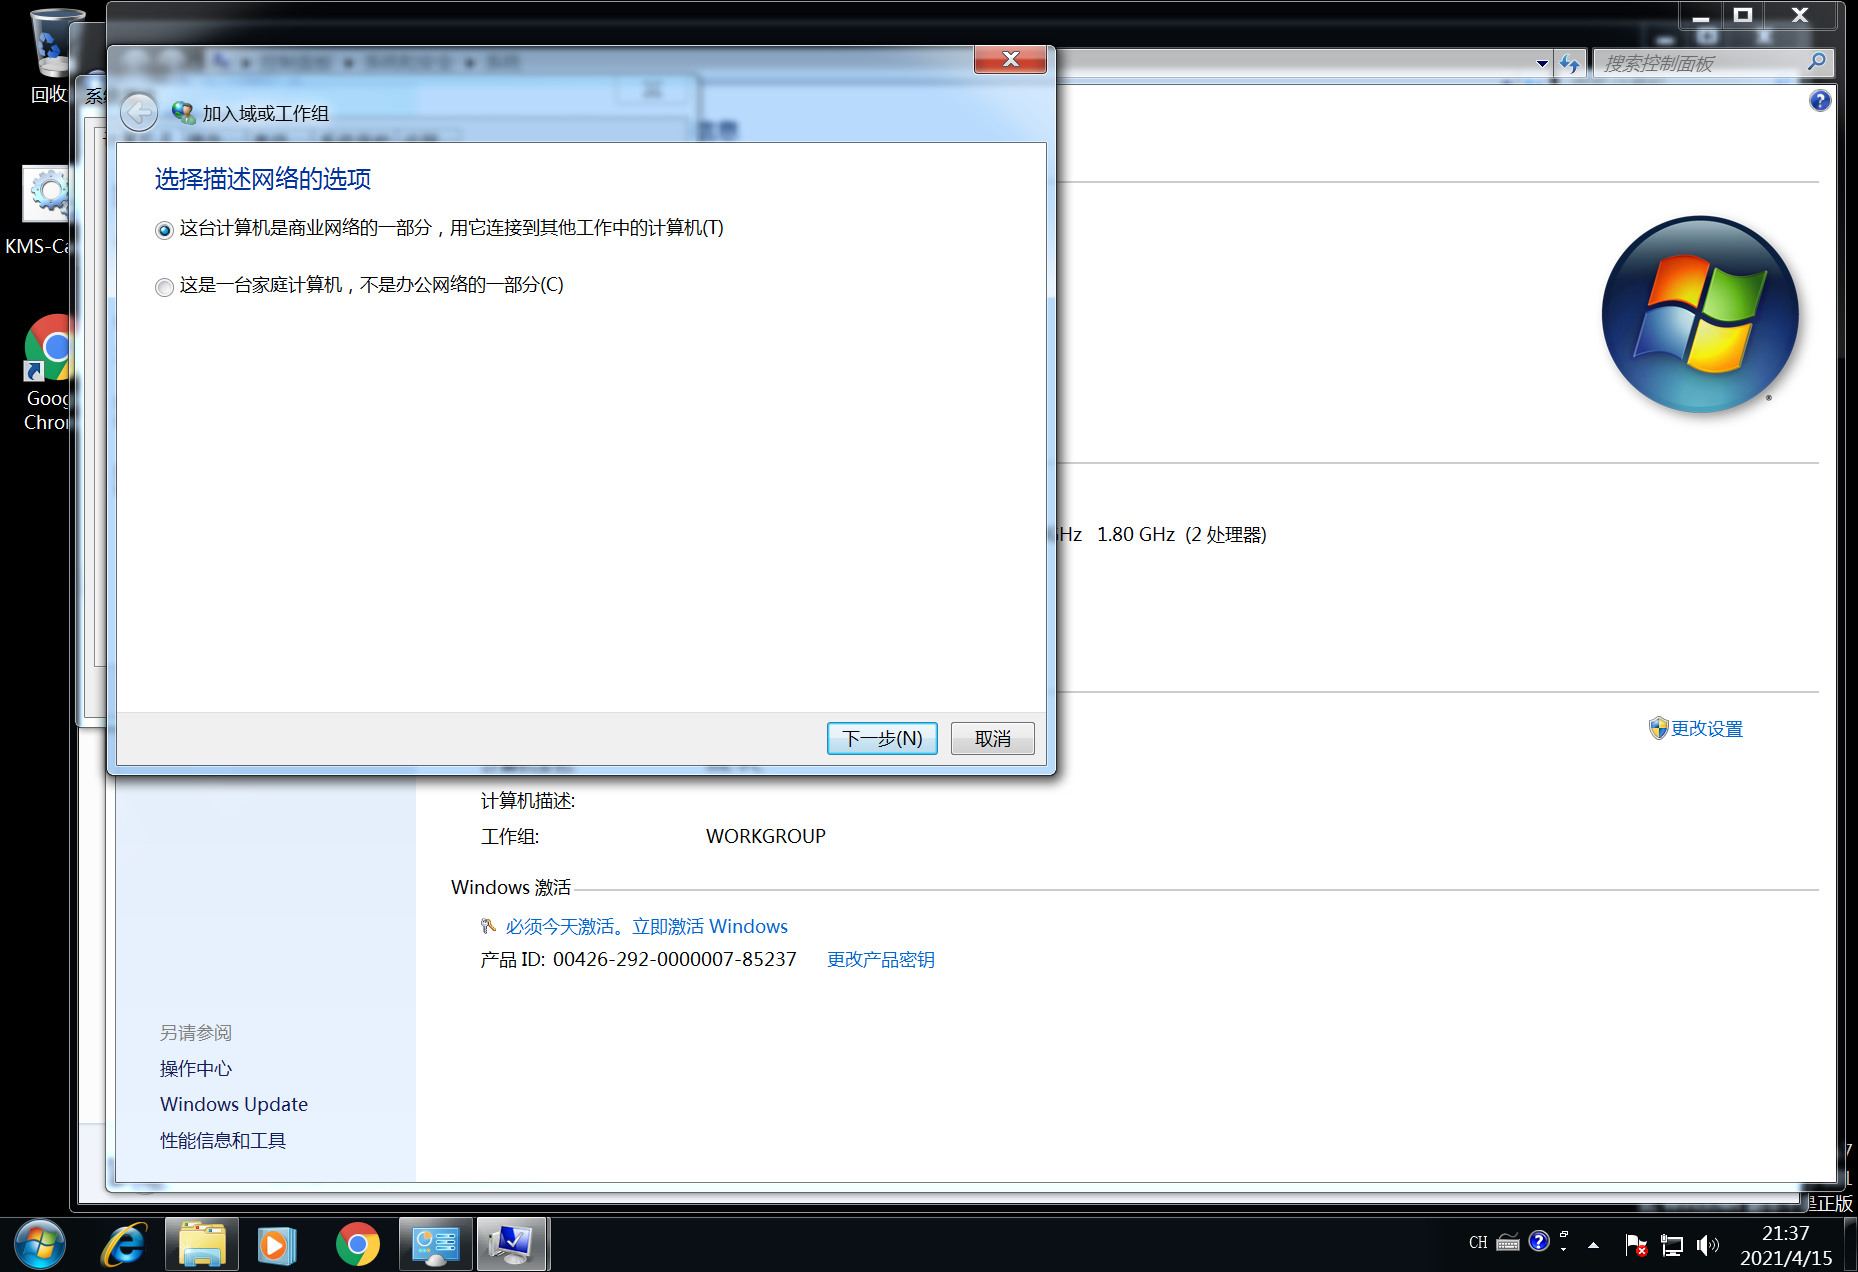Click the 计算机描述: label
Screen dimensions: 1858x1272
pos(528,800)
